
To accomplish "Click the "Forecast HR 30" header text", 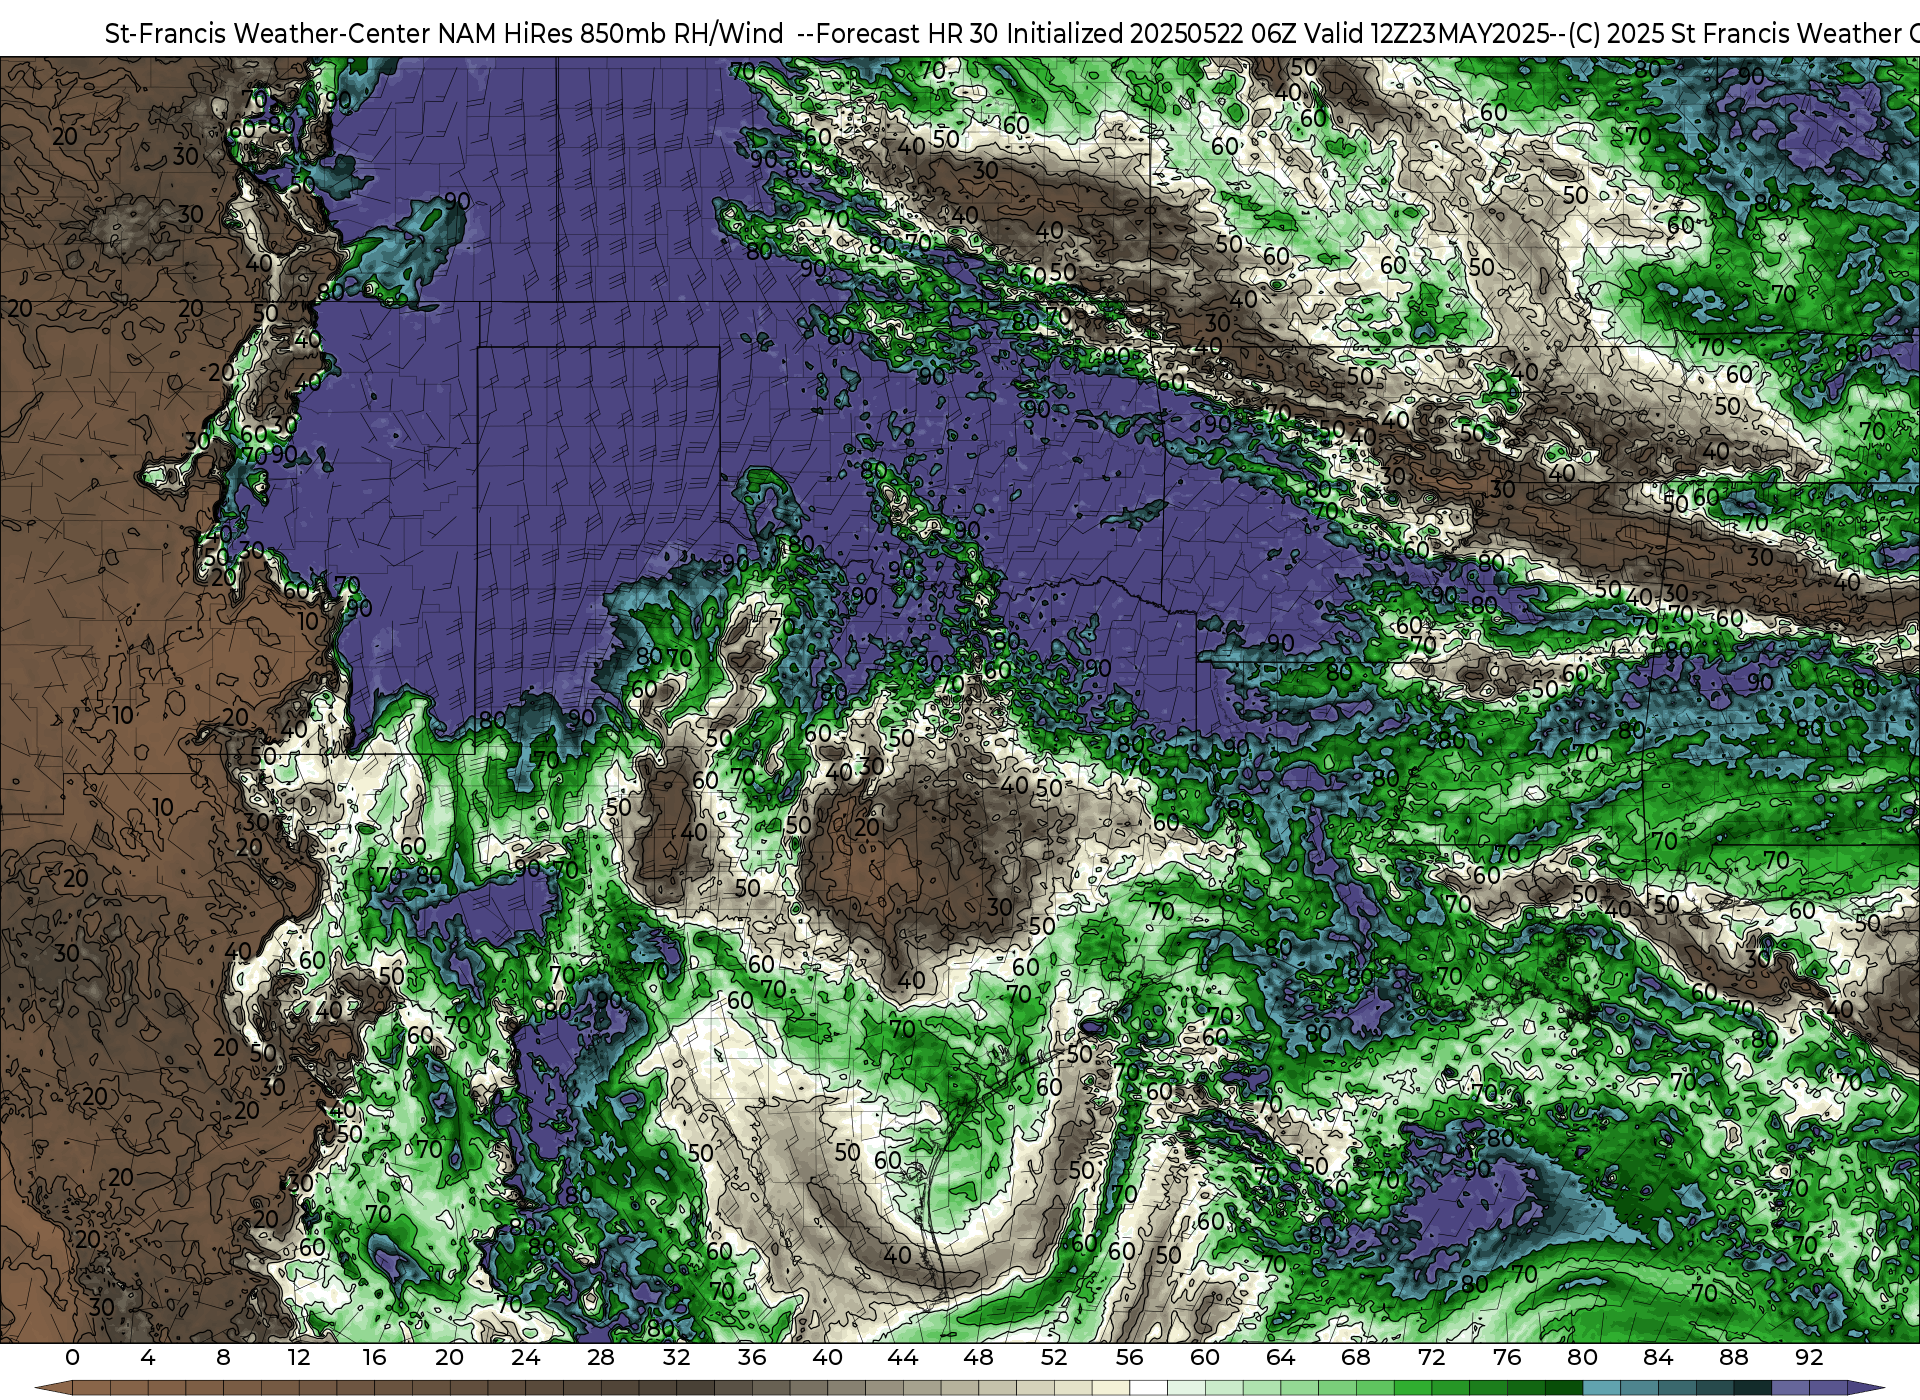I will 908,34.
